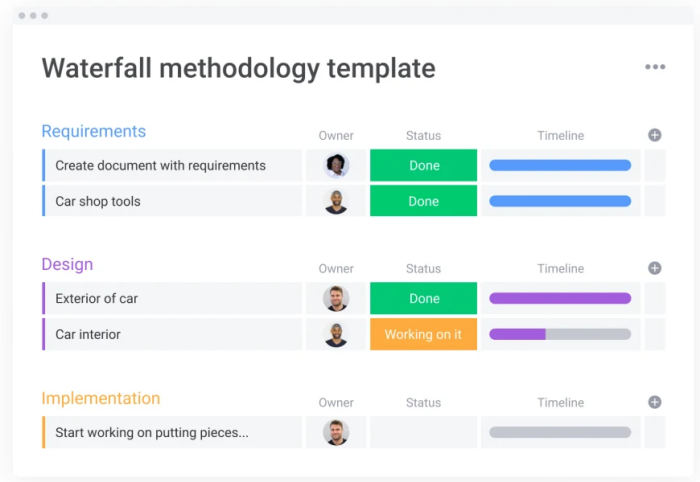700x482 pixels.
Task: Click the Waterfall methodology template board title
Action: (238, 69)
